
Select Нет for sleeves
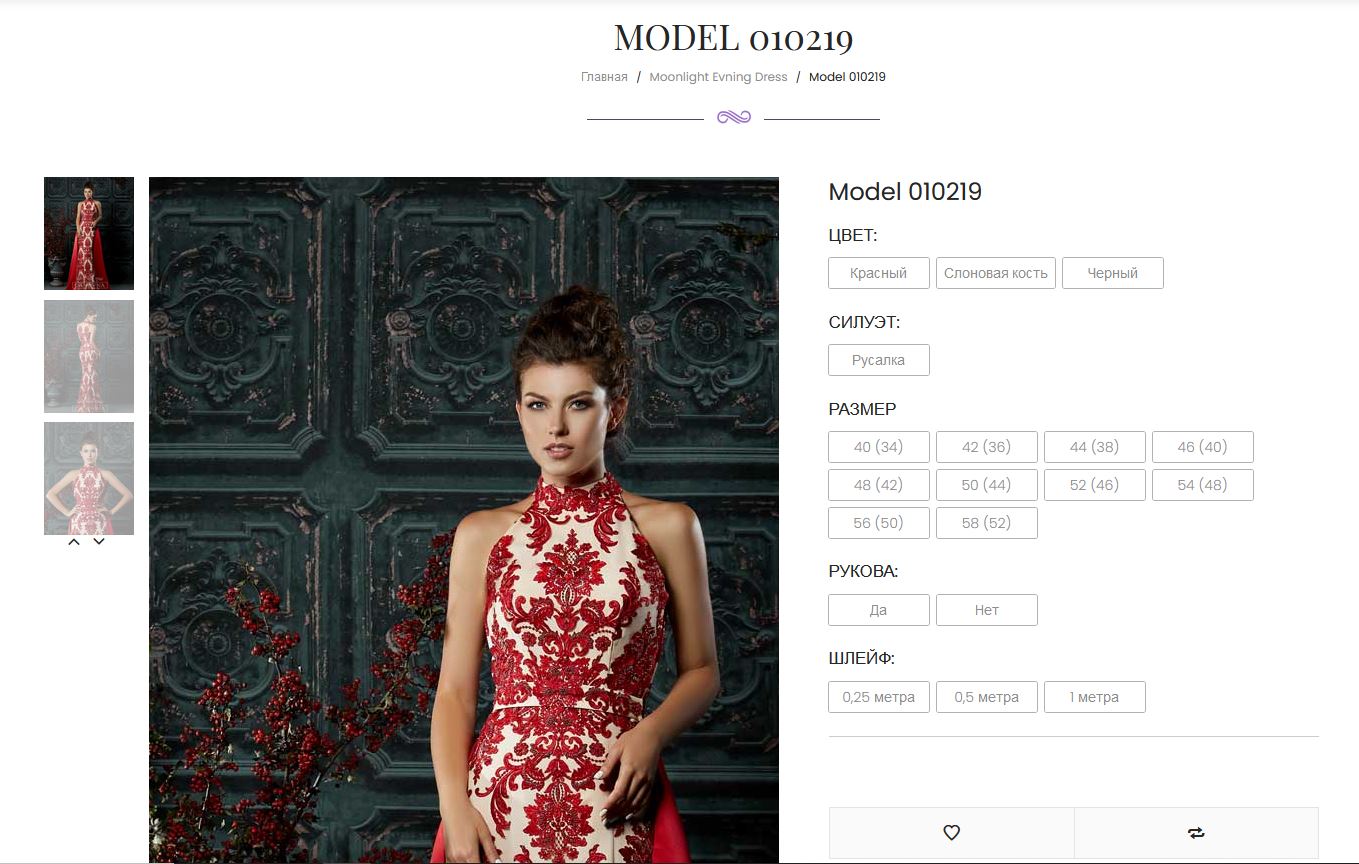tap(987, 610)
